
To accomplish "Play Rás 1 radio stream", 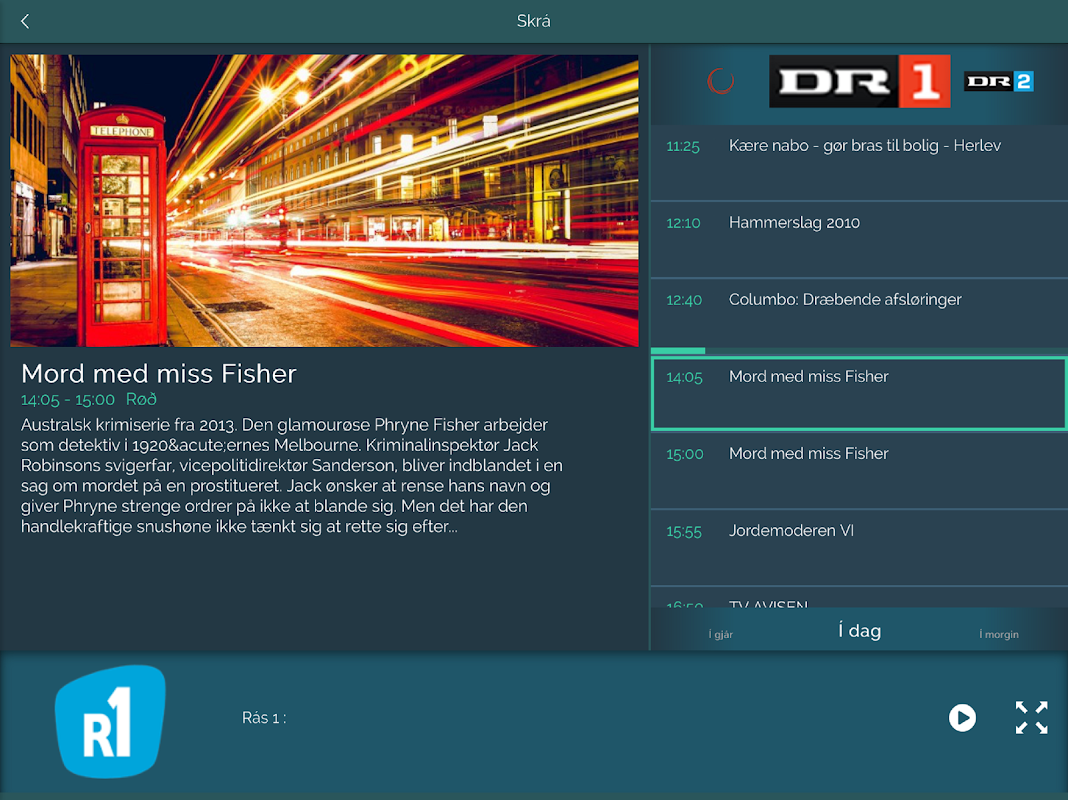I will coord(962,718).
